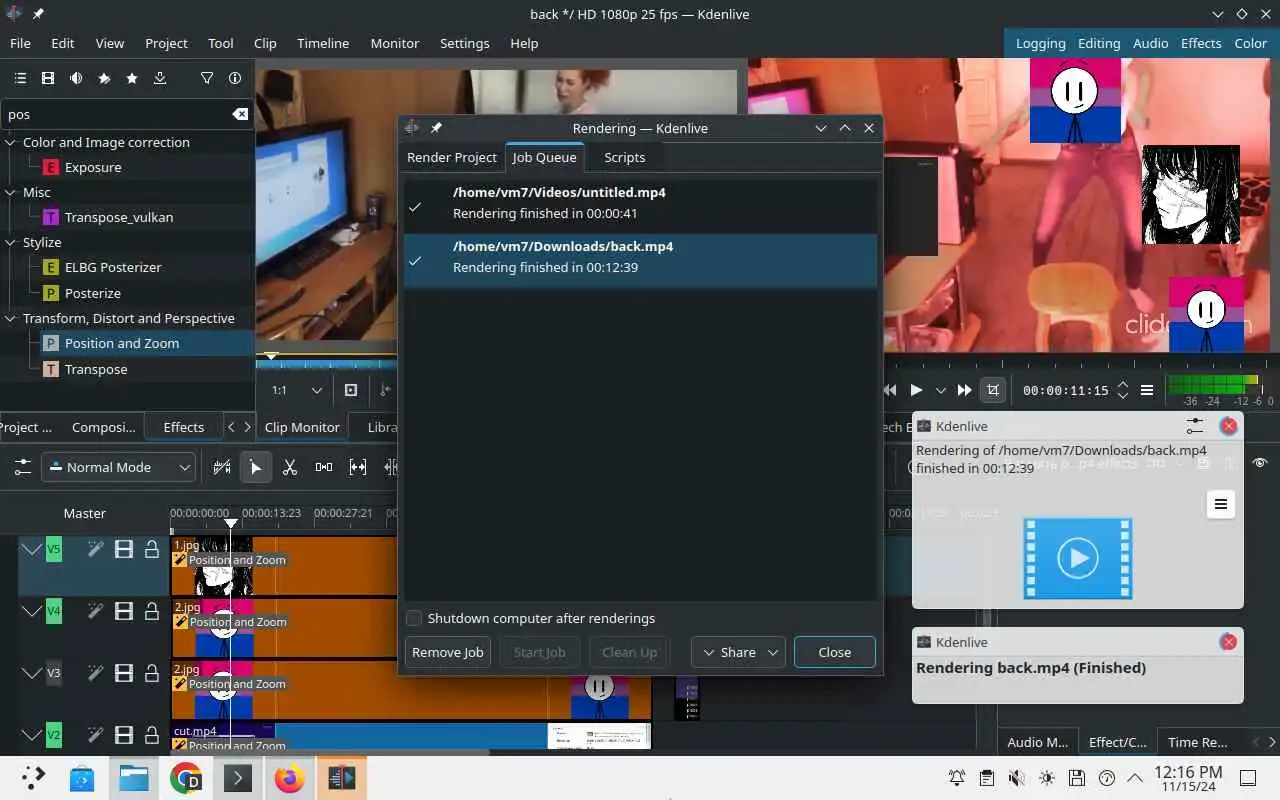Open the terminal from taskbar
Viewport: 1280px width, 800px height.
237,778
